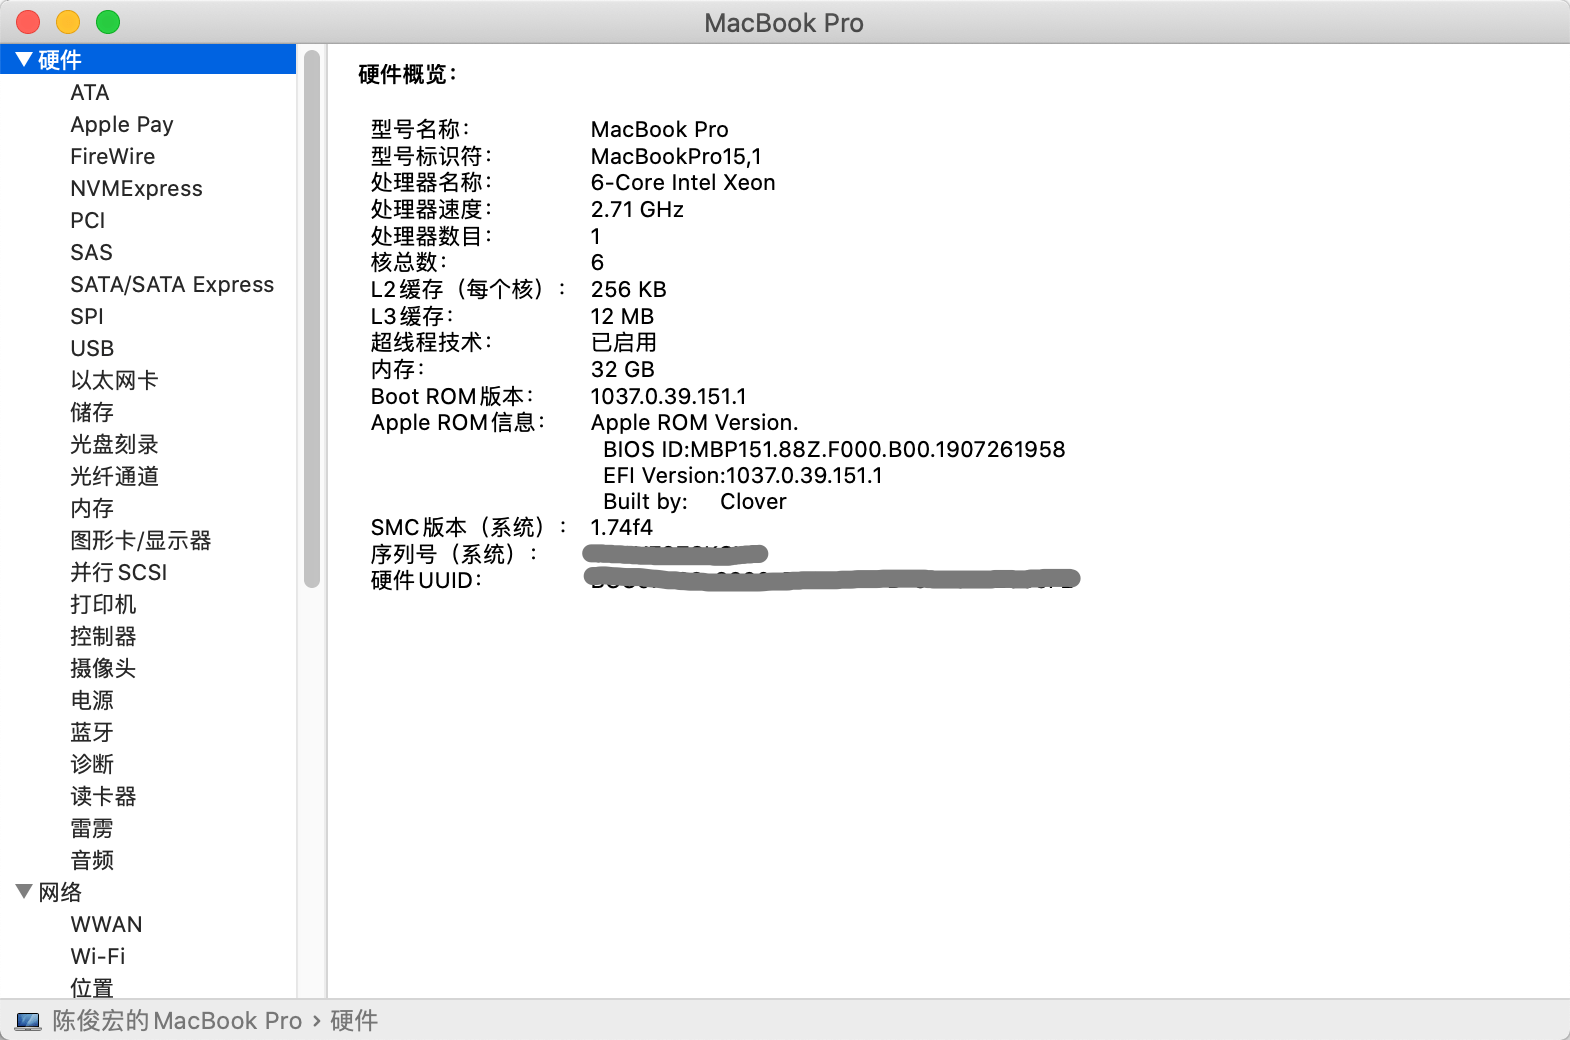Screen dimensions: 1570x1040
Task: Click the memory value 32 GB
Action: coord(622,369)
